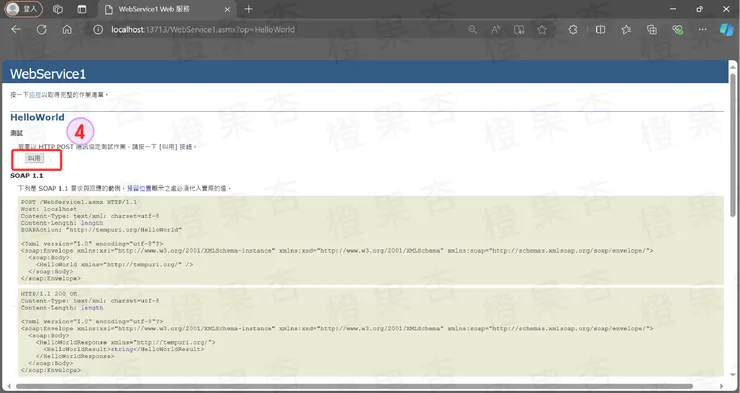
Task: Open the zoom magnifier icon in address bar
Action: [472, 30]
